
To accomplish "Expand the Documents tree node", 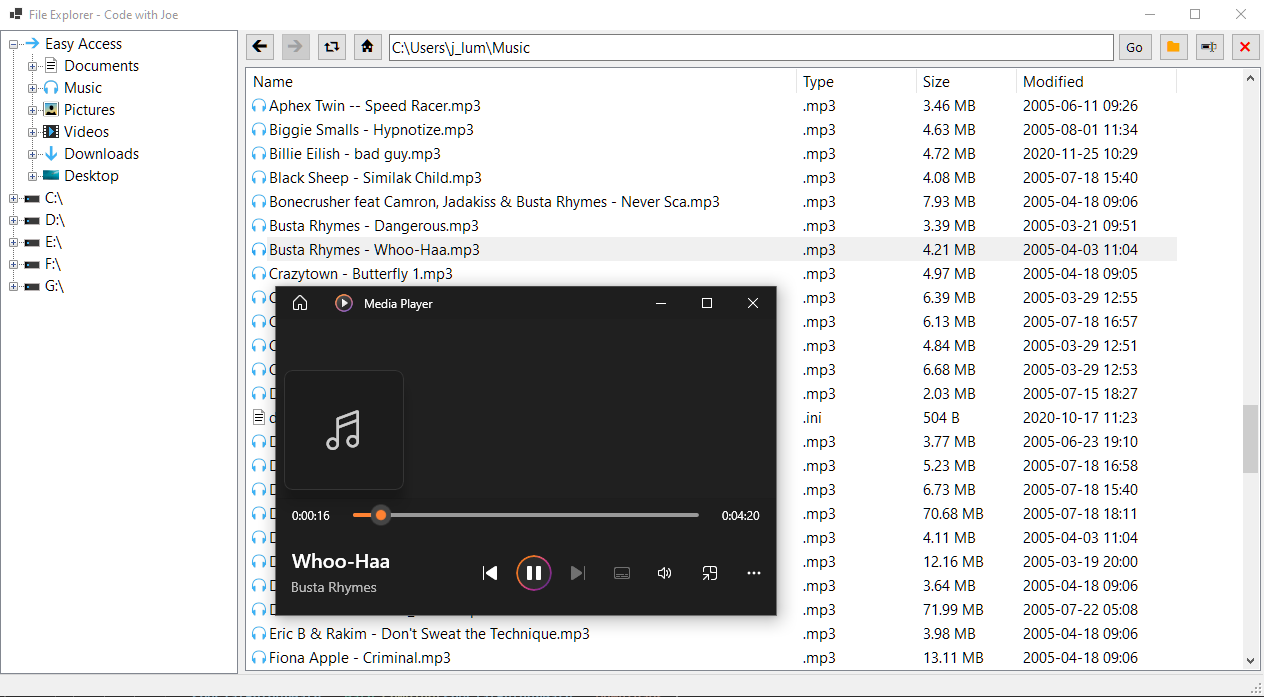I will [x=30, y=65].
